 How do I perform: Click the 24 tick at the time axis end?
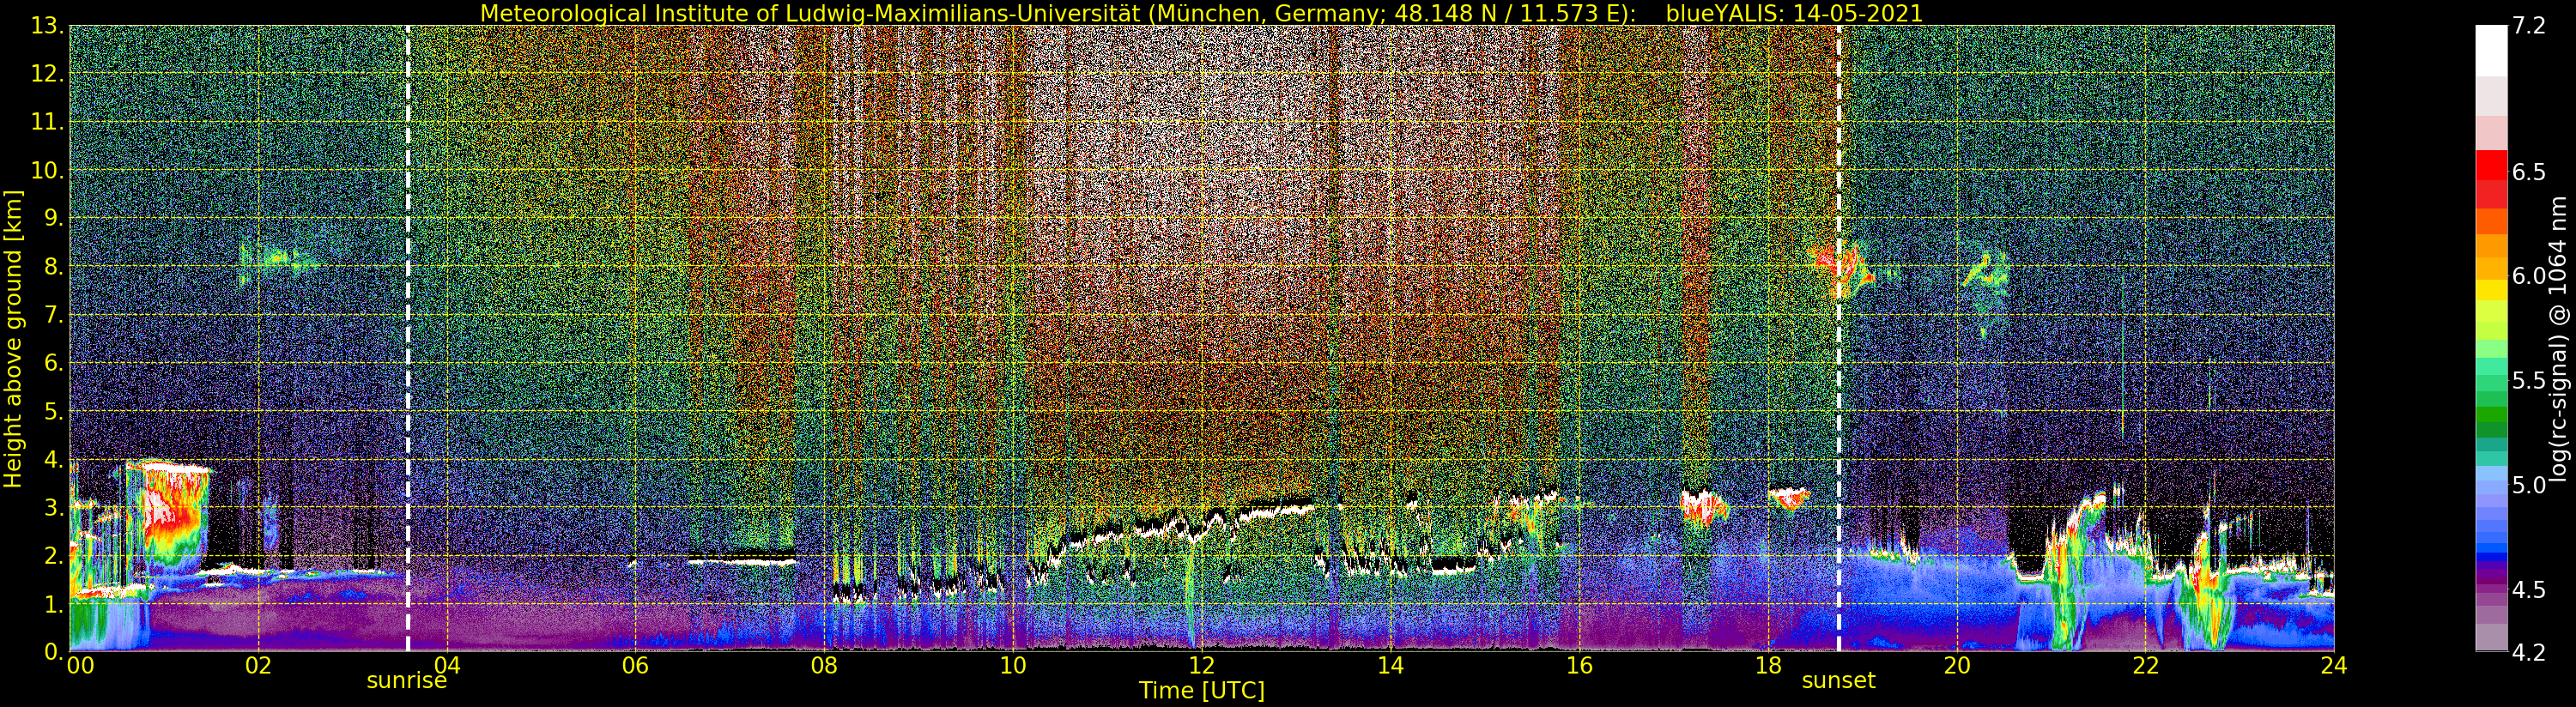tap(2333, 666)
